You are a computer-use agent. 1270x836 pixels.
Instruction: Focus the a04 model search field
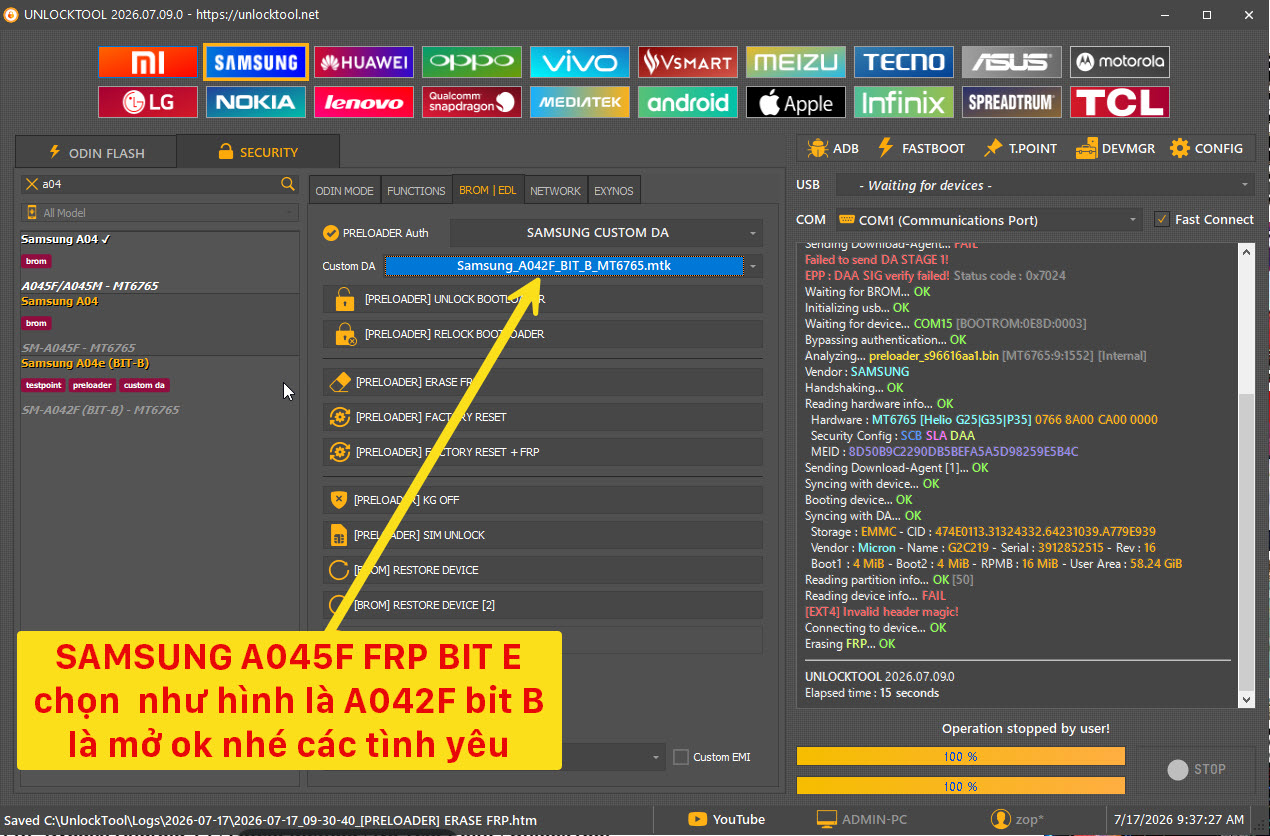pos(160,184)
